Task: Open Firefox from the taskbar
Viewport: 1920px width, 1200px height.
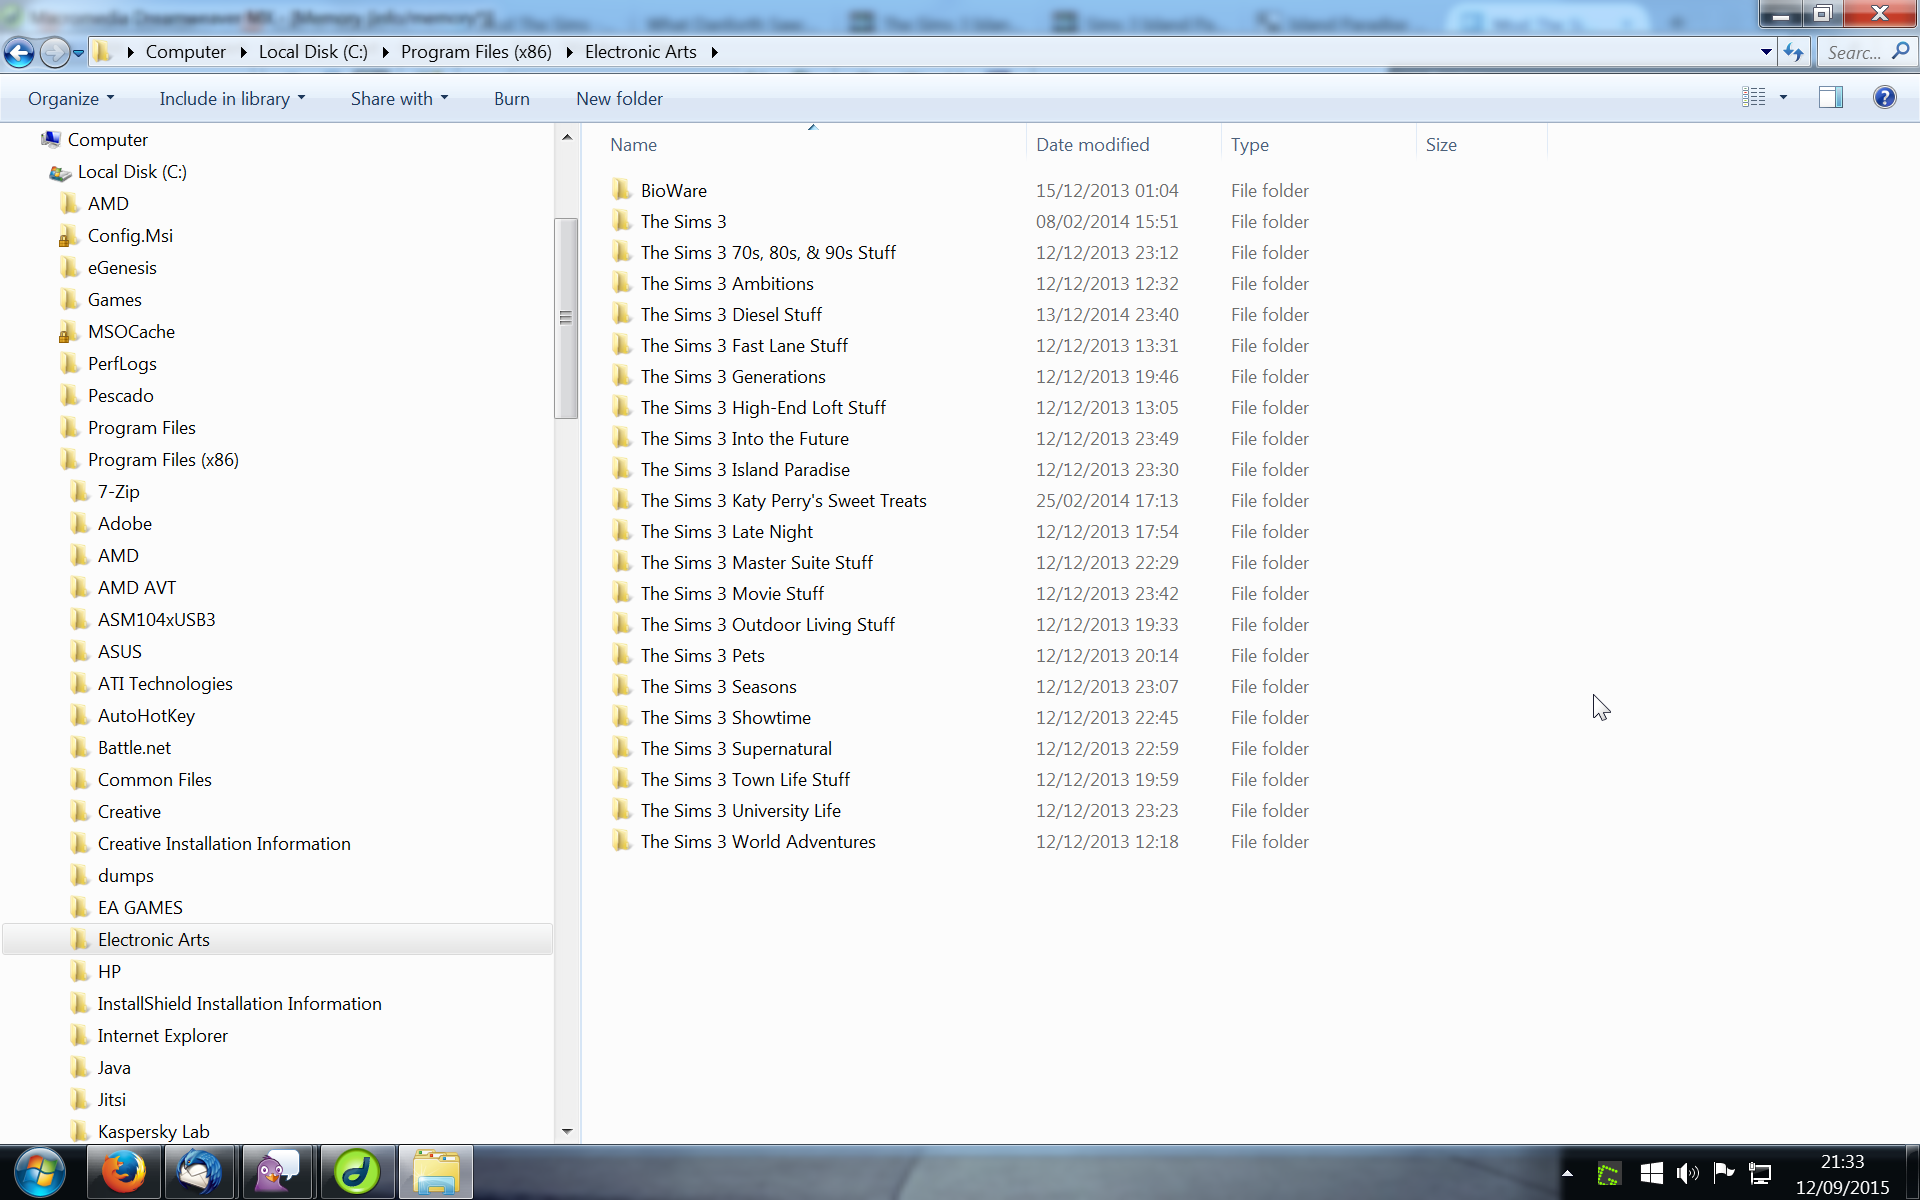Action: 123,1172
